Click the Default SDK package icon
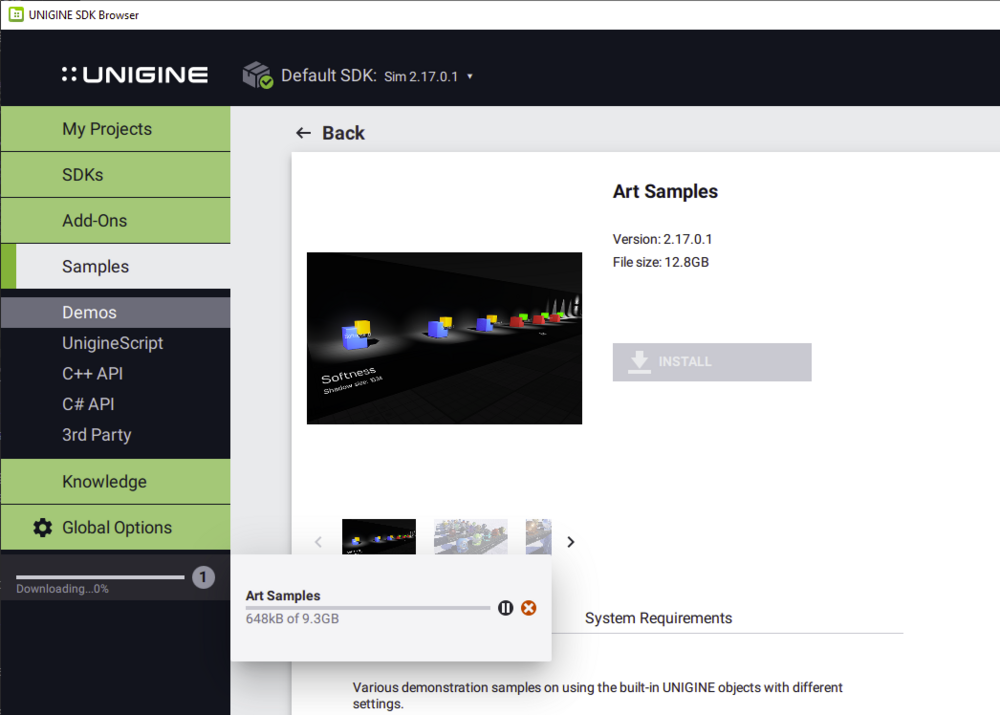Viewport: 1000px width, 715px height. pos(258,75)
